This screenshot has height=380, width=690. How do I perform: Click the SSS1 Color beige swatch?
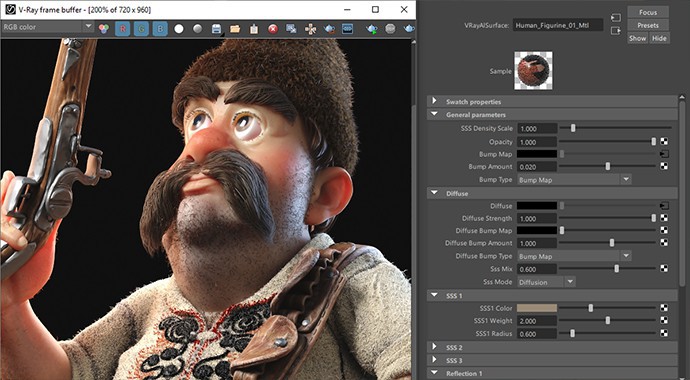tap(537, 308)
